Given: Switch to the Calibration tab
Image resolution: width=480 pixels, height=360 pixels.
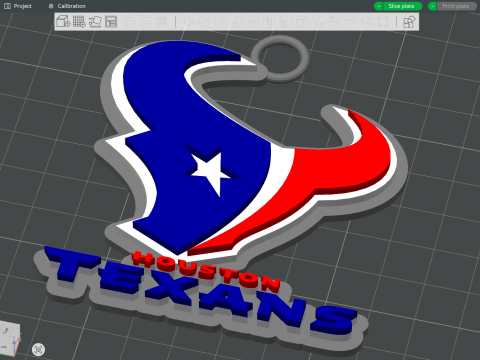Looking at the screenshot, I should point(67,6).
